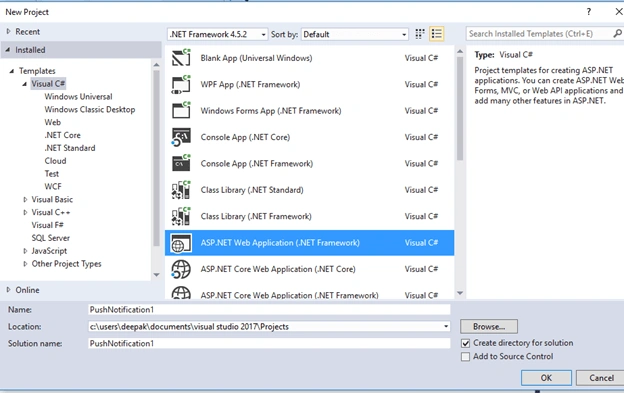
Task: Click the OK button
Action: tap(546, 378)
